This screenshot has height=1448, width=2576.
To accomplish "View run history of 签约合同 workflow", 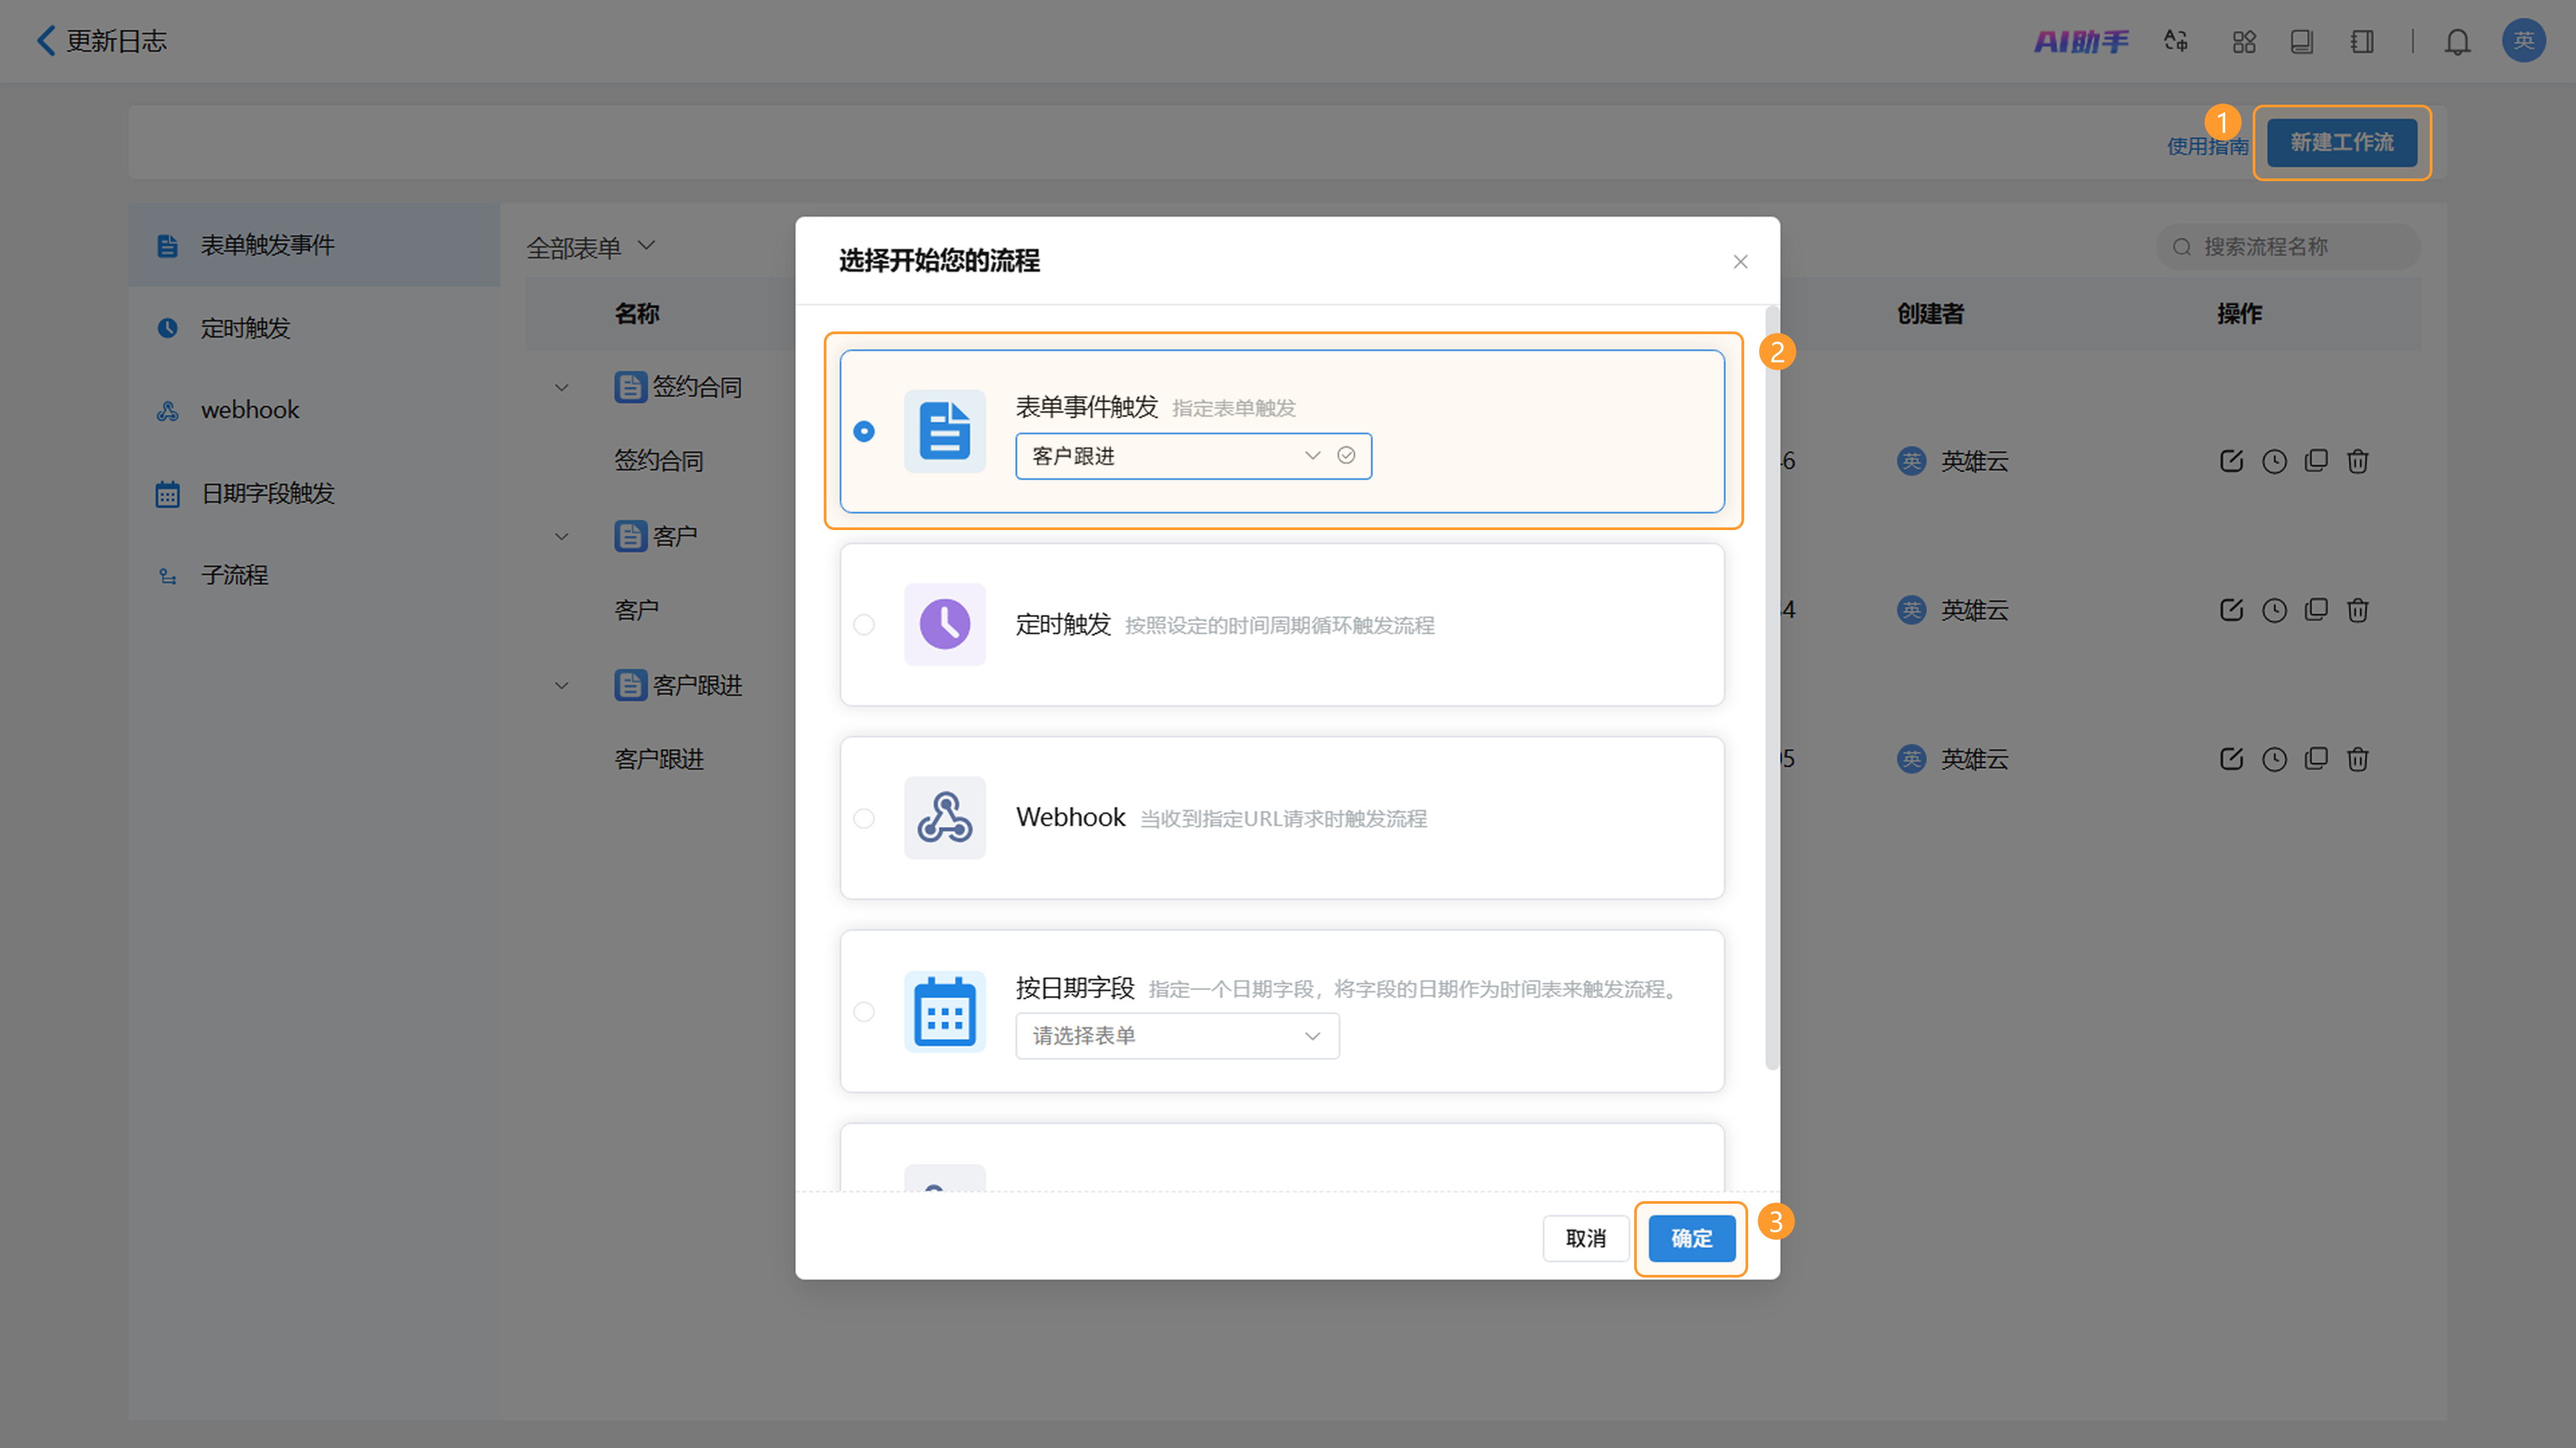I will pyautogui.click(x=2274, y=461).
